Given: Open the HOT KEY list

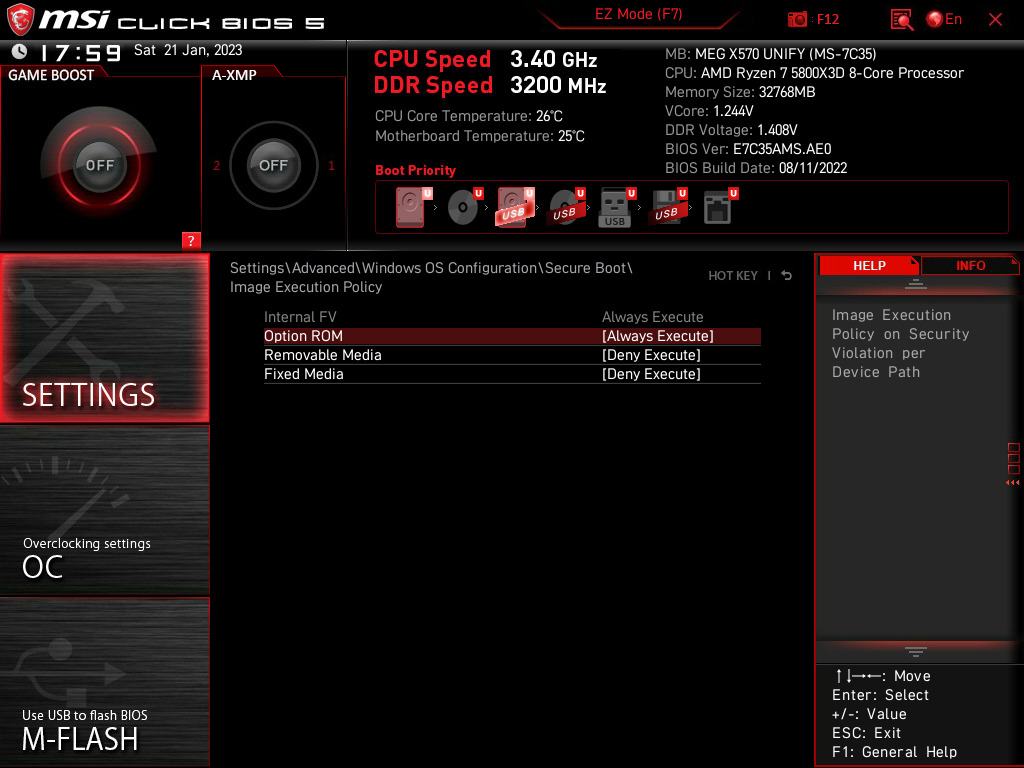Looking at the screenshot, I should point(733,276).
